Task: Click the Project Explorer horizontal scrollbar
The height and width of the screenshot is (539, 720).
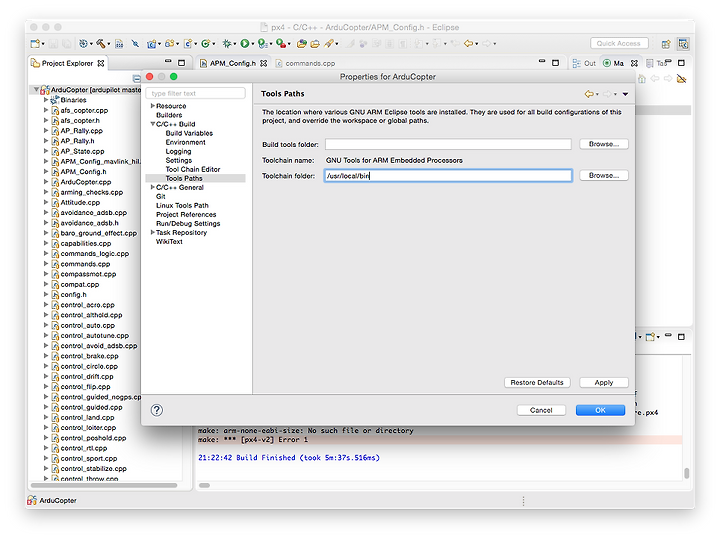Action: tap(104, 485)
